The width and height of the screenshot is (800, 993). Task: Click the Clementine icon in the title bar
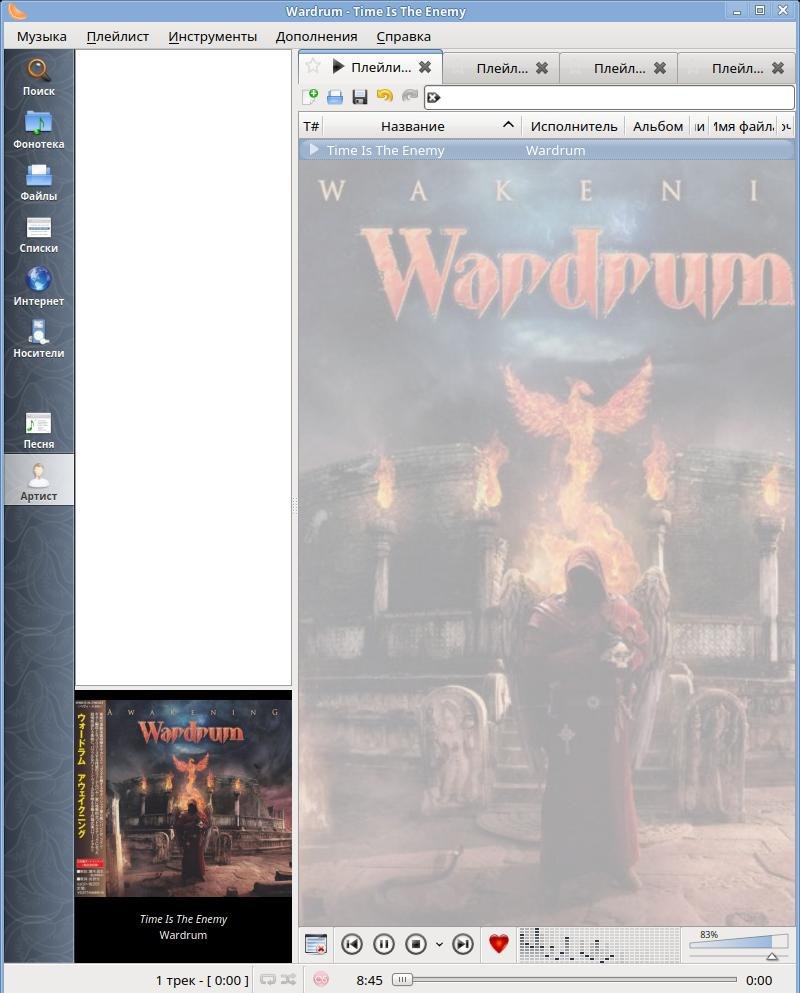(x=17, y=11)
